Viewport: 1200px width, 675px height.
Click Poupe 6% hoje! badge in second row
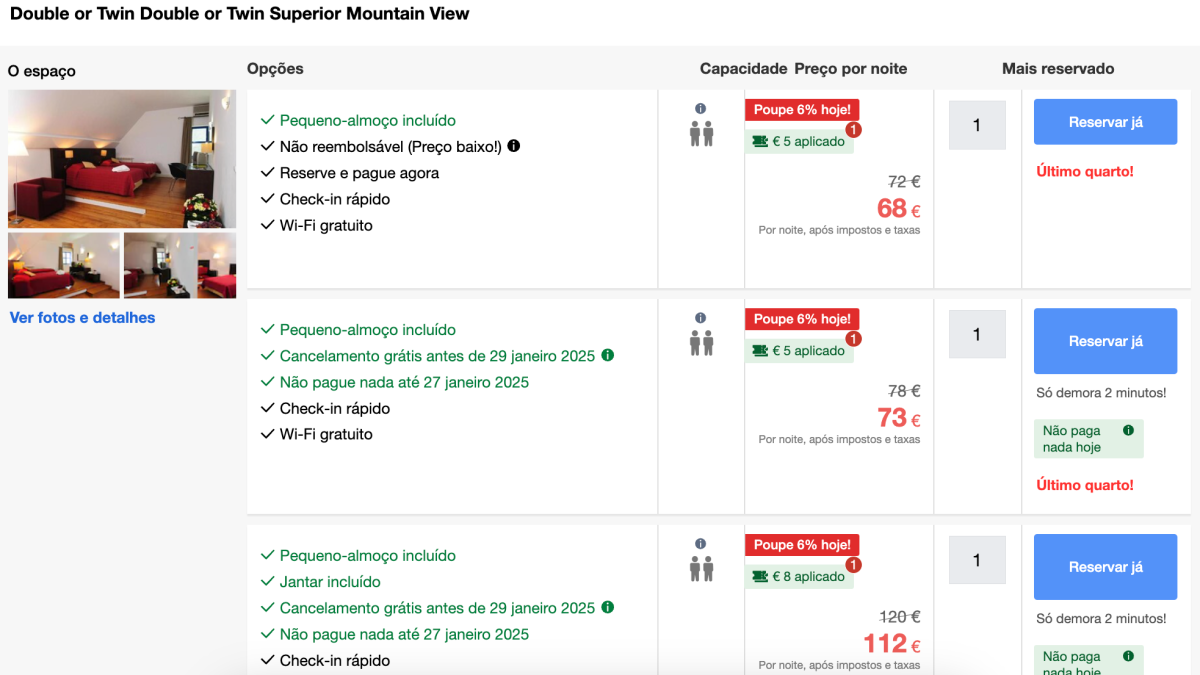pos(802,319)
